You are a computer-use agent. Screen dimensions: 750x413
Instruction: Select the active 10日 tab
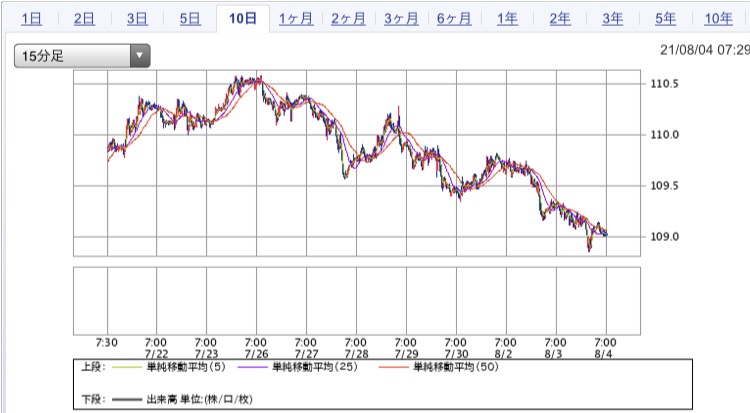coord(243,19)
